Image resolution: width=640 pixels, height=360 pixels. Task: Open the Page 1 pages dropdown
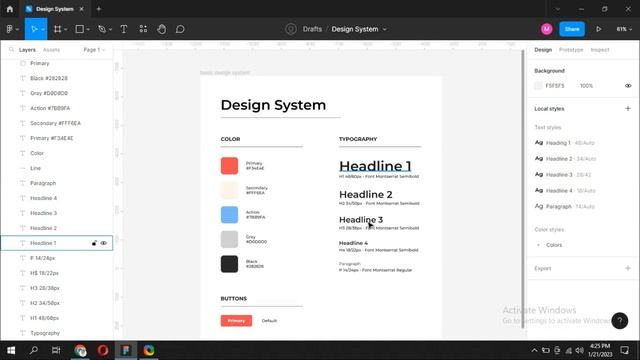point(94,49)
